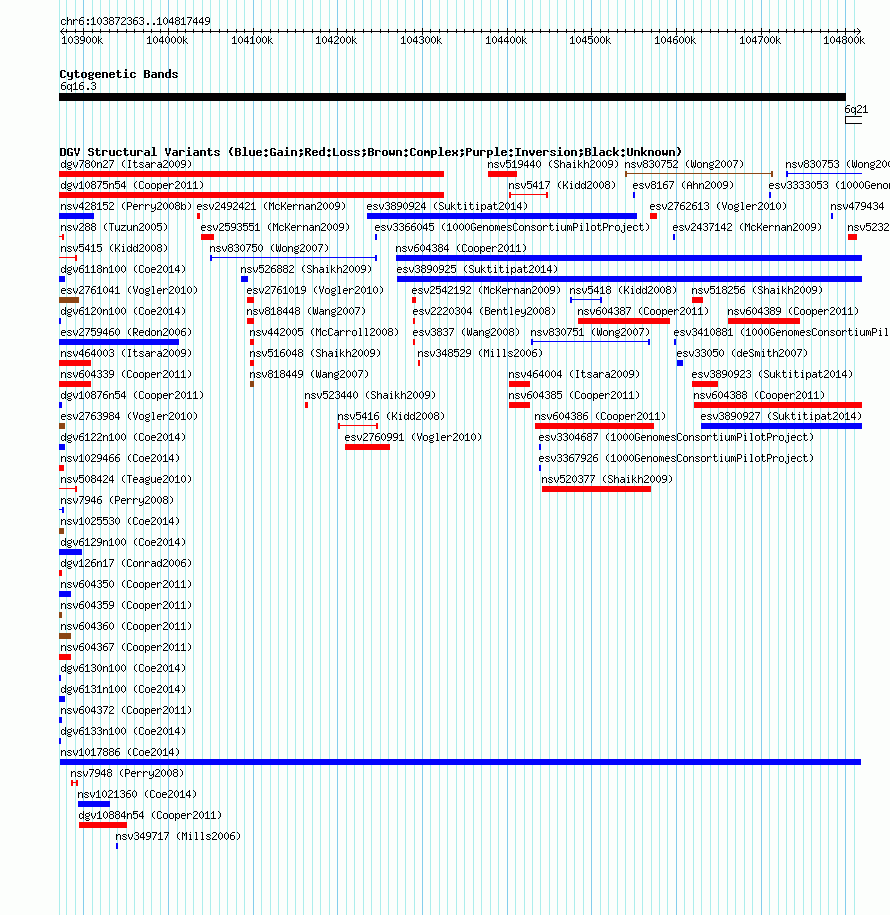Image resolution: width=890 pixels, height=915 pixels.
Task: Click the 104500k ruler label
Action: pos(590,40)
